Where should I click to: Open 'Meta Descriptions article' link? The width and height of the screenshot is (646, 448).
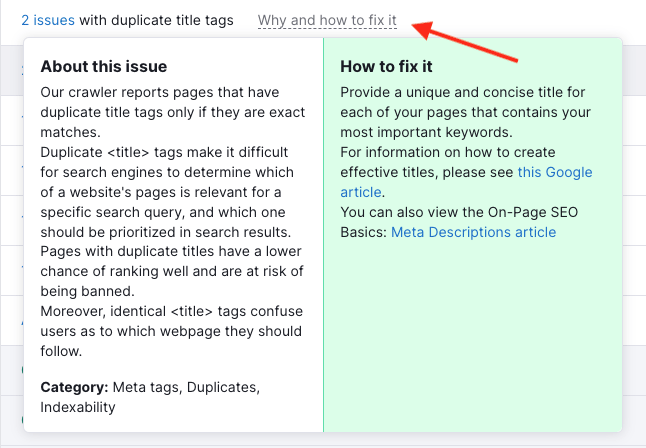[473, 232]
